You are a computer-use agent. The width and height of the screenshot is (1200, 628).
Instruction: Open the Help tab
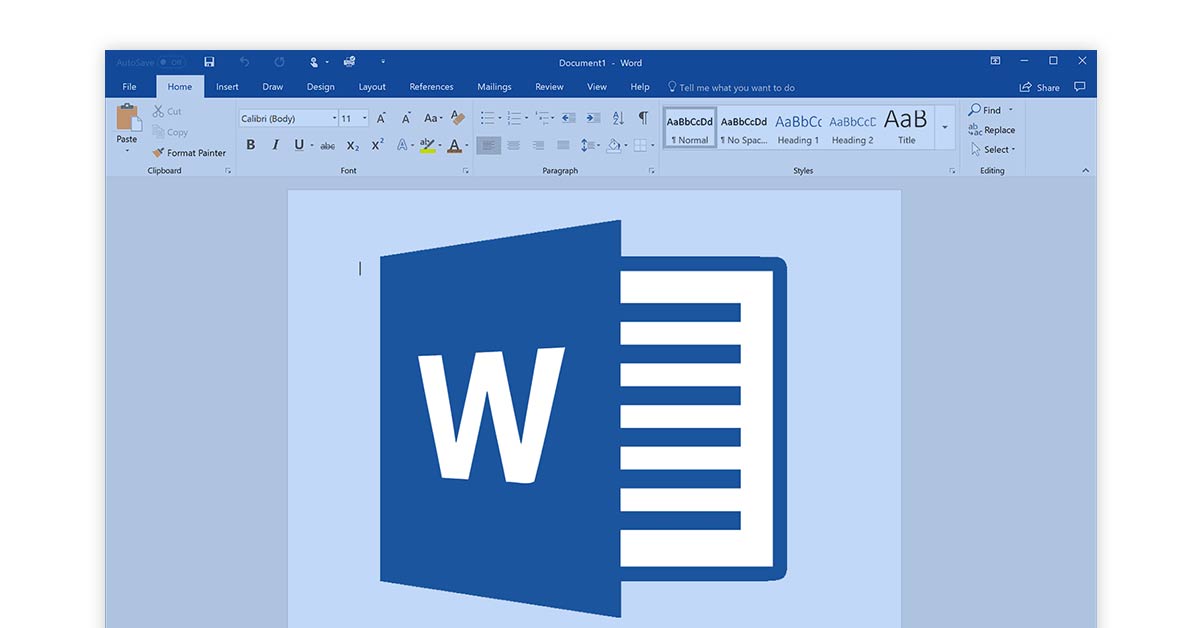640,87
